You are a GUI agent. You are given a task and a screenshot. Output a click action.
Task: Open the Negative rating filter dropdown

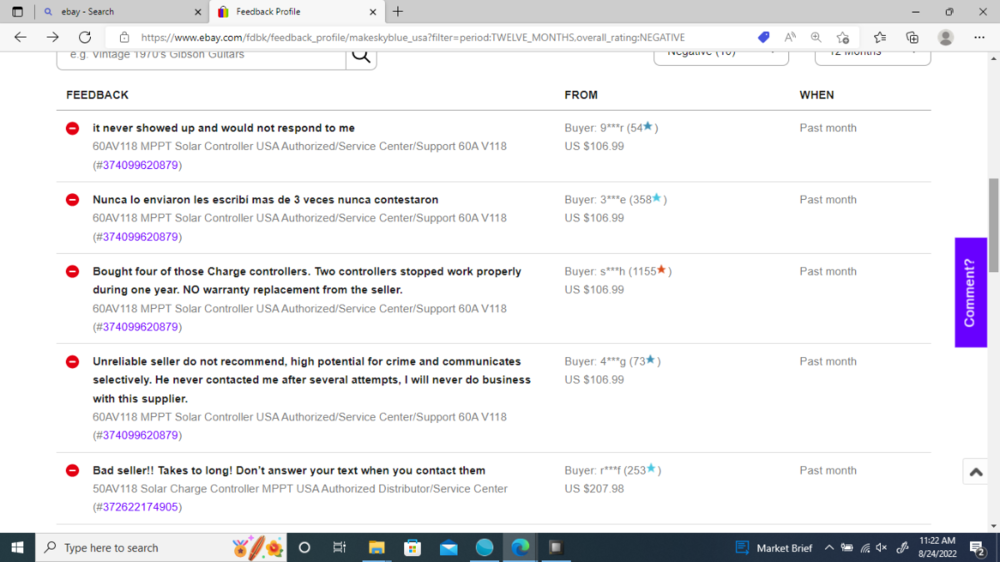721,55
